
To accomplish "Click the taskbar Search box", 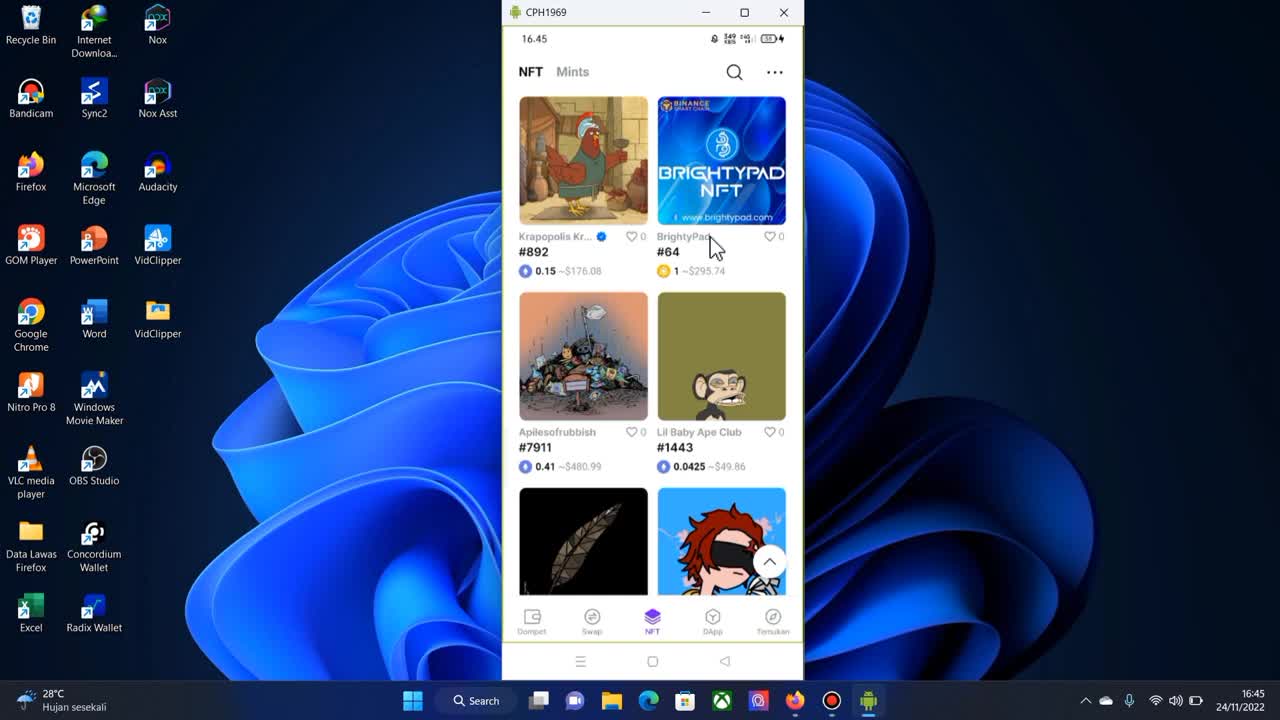I will coord(476,701).
